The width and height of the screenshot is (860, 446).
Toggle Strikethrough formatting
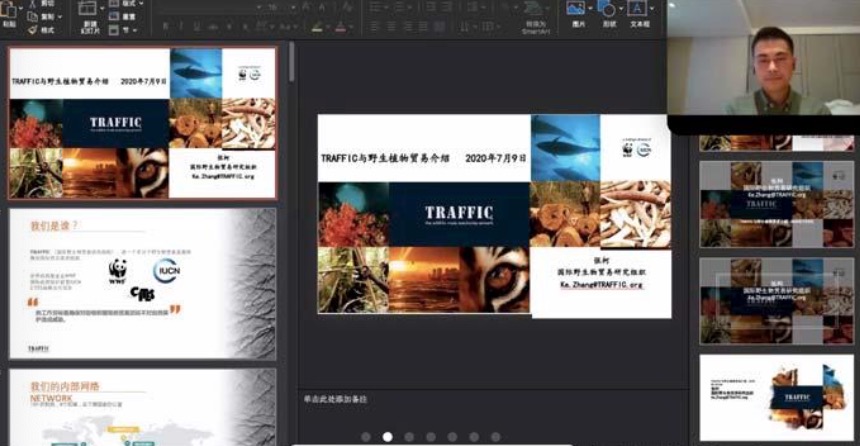[213, 26]
